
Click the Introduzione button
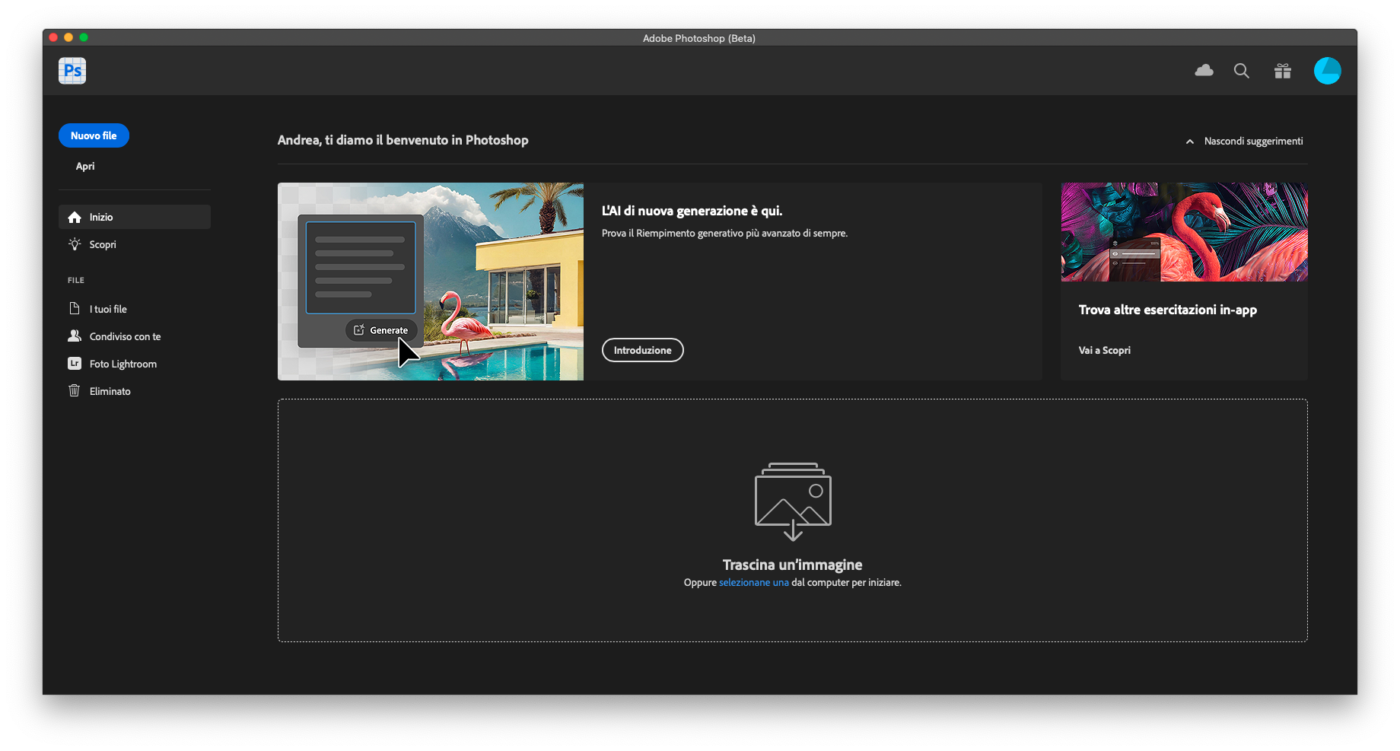(642, 350)
